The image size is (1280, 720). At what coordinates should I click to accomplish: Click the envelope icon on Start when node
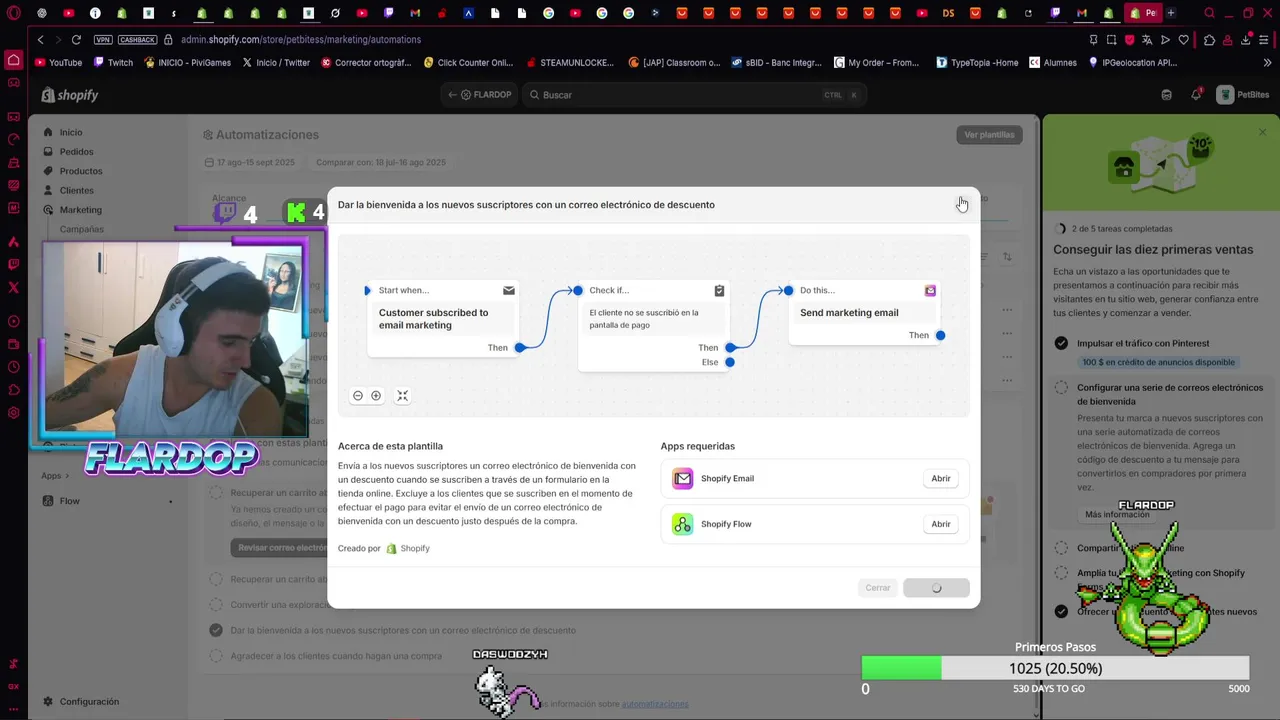pyautogui.click(x=509, y=290)
